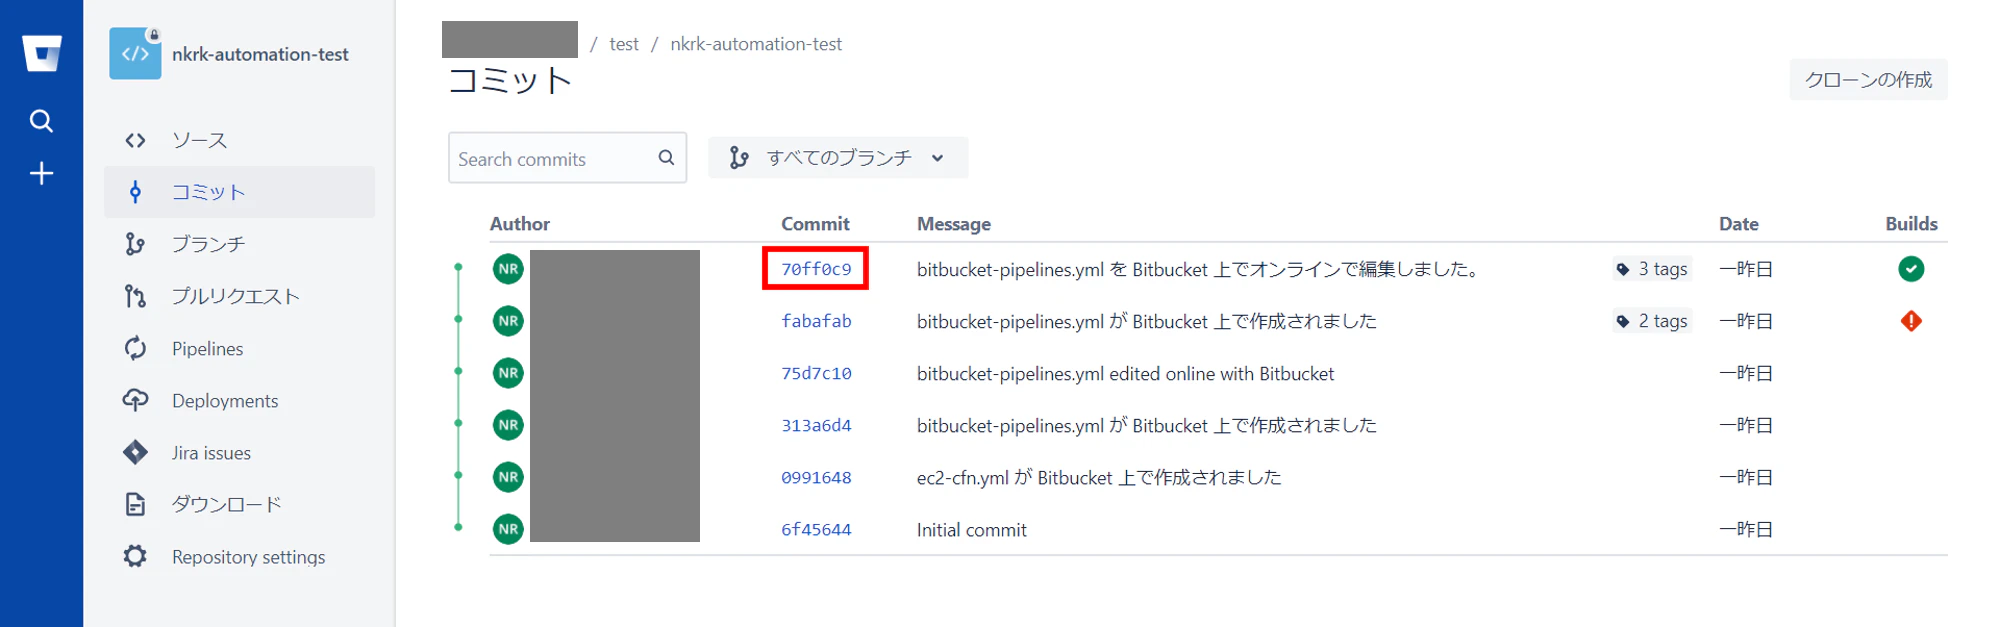Click the red failed build icon
2000x627 pixels.
coord(1911,321)
